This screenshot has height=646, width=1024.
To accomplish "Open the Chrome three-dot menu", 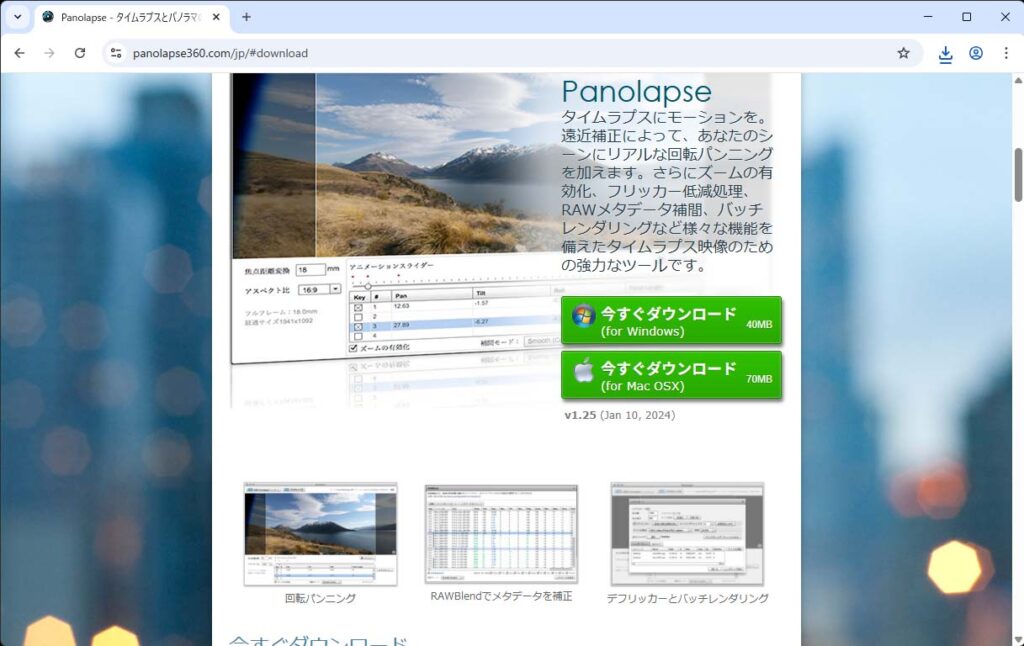I will click(1005, 53).
